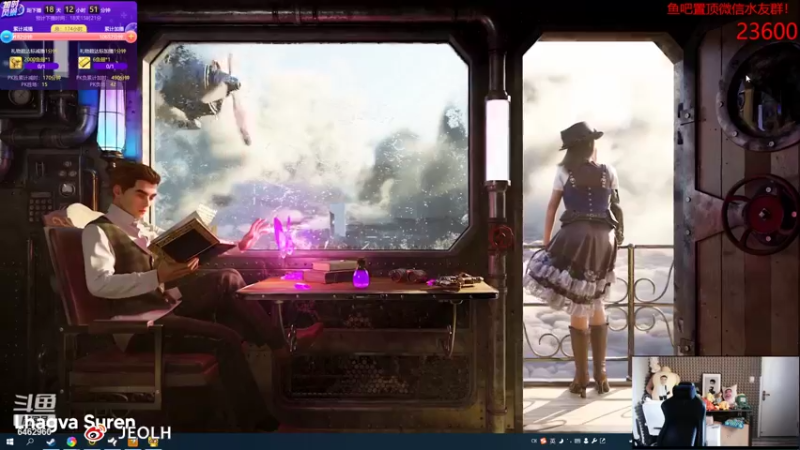Viewport: 800px width, 450px height.
Task: Open the taskbar search magnifier
Action: (30, 442)
